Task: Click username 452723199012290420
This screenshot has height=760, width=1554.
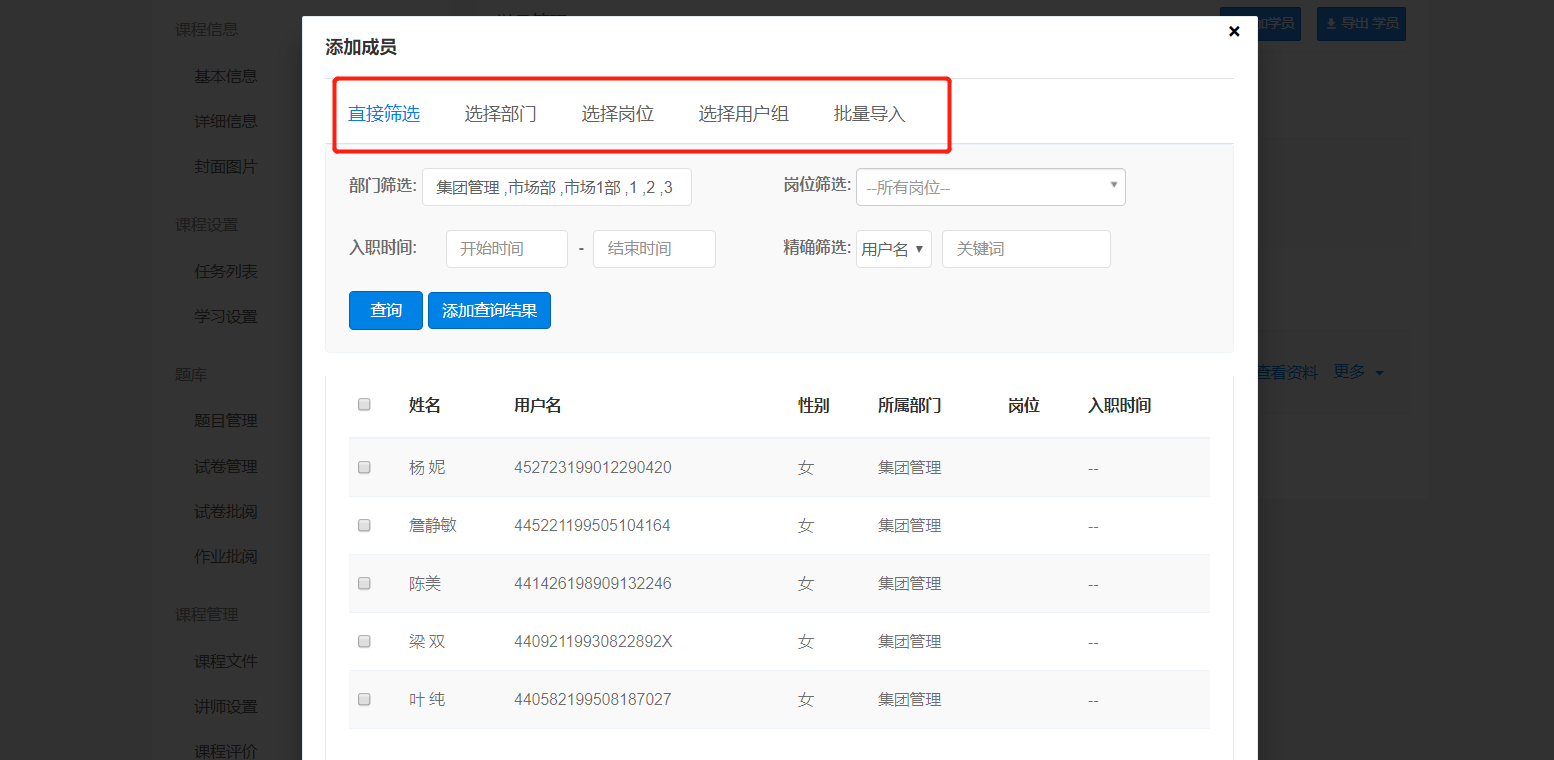Action: click(x=593, y=467)
